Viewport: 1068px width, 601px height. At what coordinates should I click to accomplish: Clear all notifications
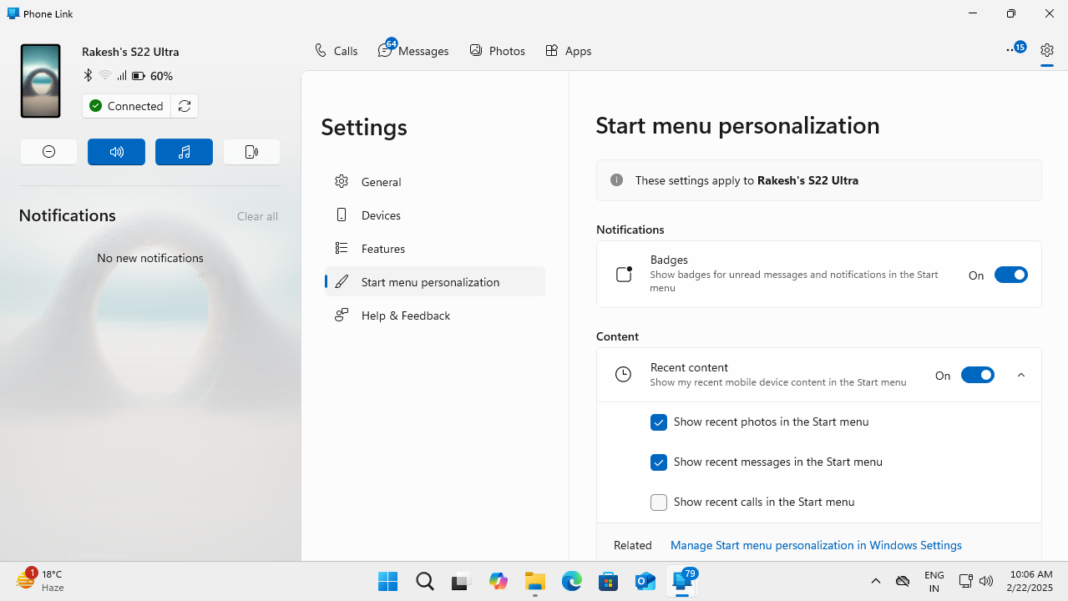tap(257, 216)
